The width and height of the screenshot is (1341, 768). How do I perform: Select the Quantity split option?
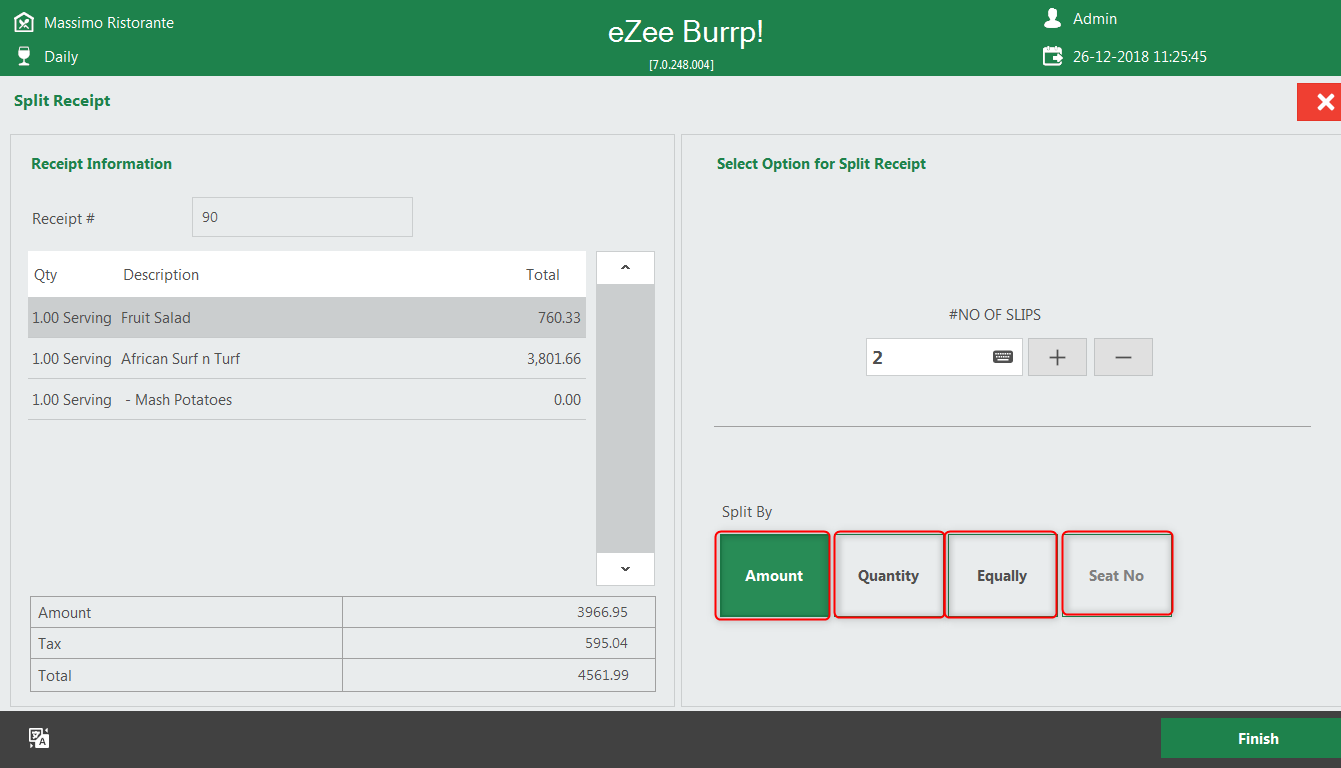888,576
